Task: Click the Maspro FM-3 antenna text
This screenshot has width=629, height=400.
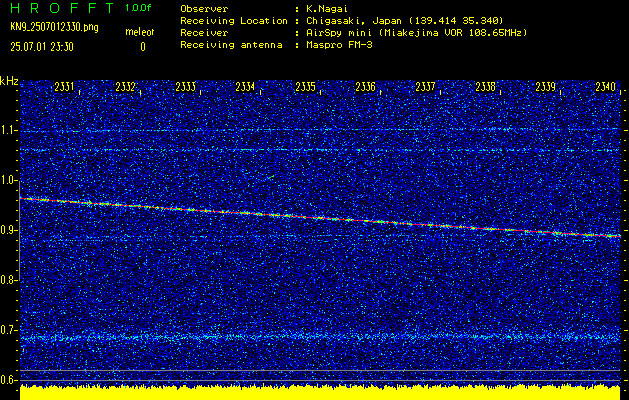Action: pyautogui.click(x=339, y=45)
